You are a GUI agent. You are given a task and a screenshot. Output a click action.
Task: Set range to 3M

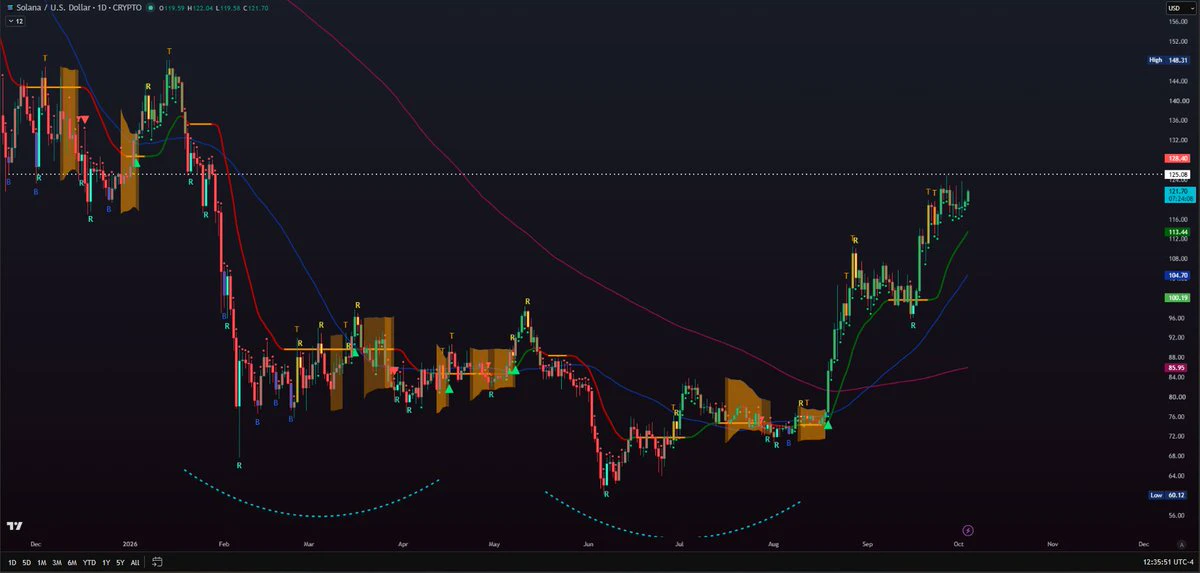coord(57,562)
